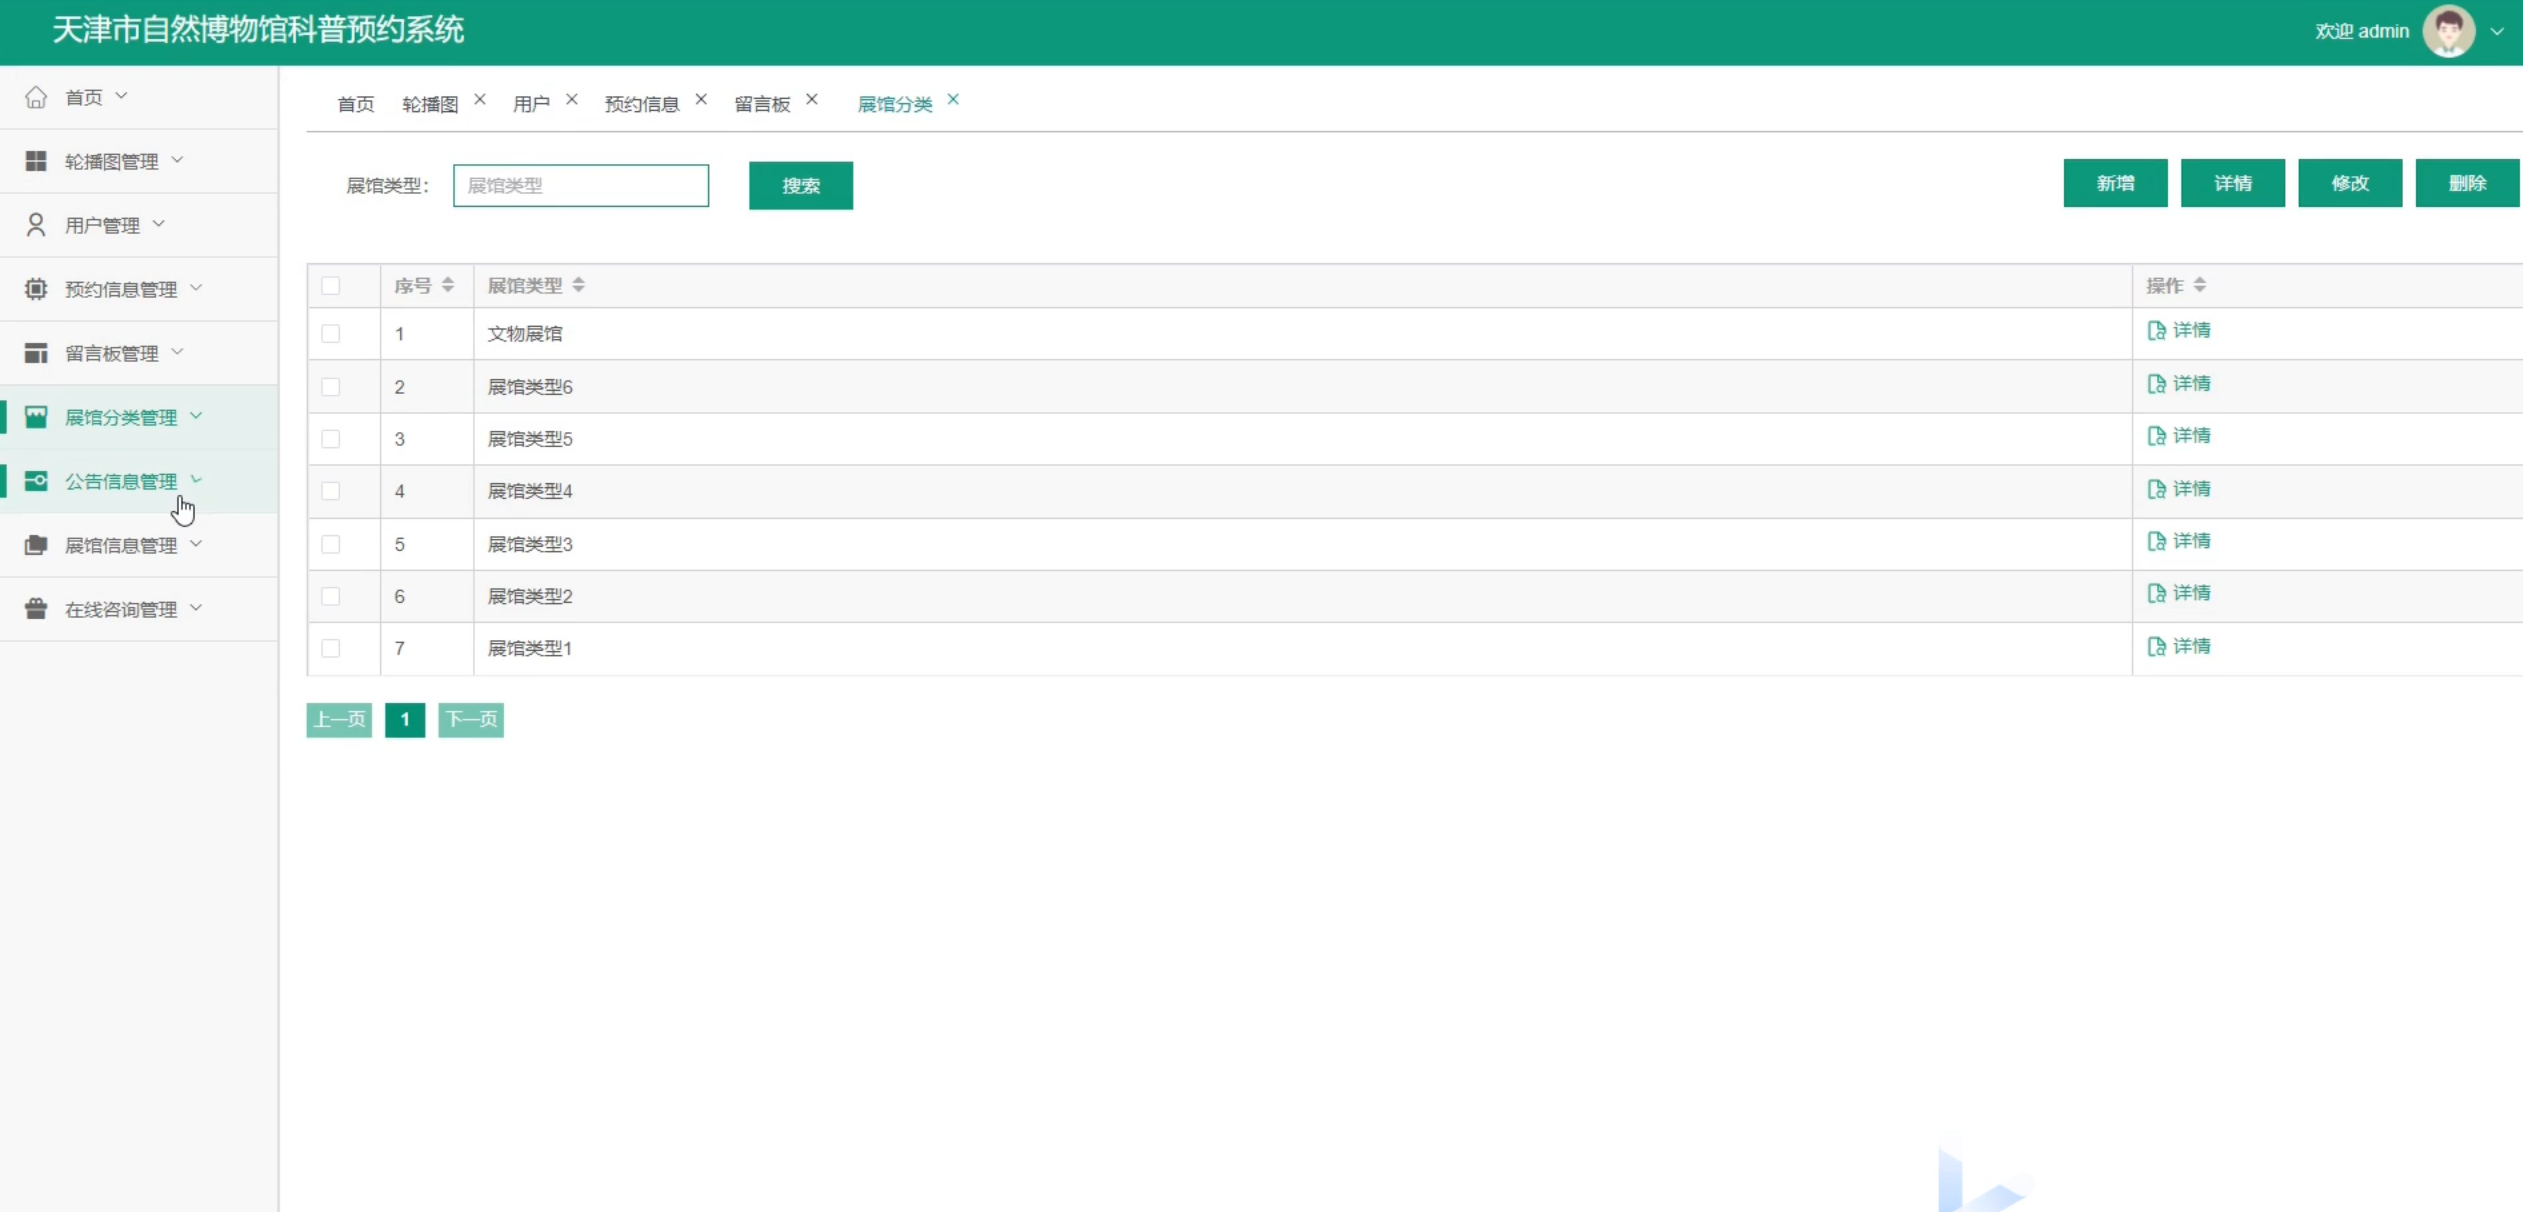The height and width of the screenshot is (1212, 2523).
Task: Click the 在线咨询管理 gift icon
Action: click(36, 609)
